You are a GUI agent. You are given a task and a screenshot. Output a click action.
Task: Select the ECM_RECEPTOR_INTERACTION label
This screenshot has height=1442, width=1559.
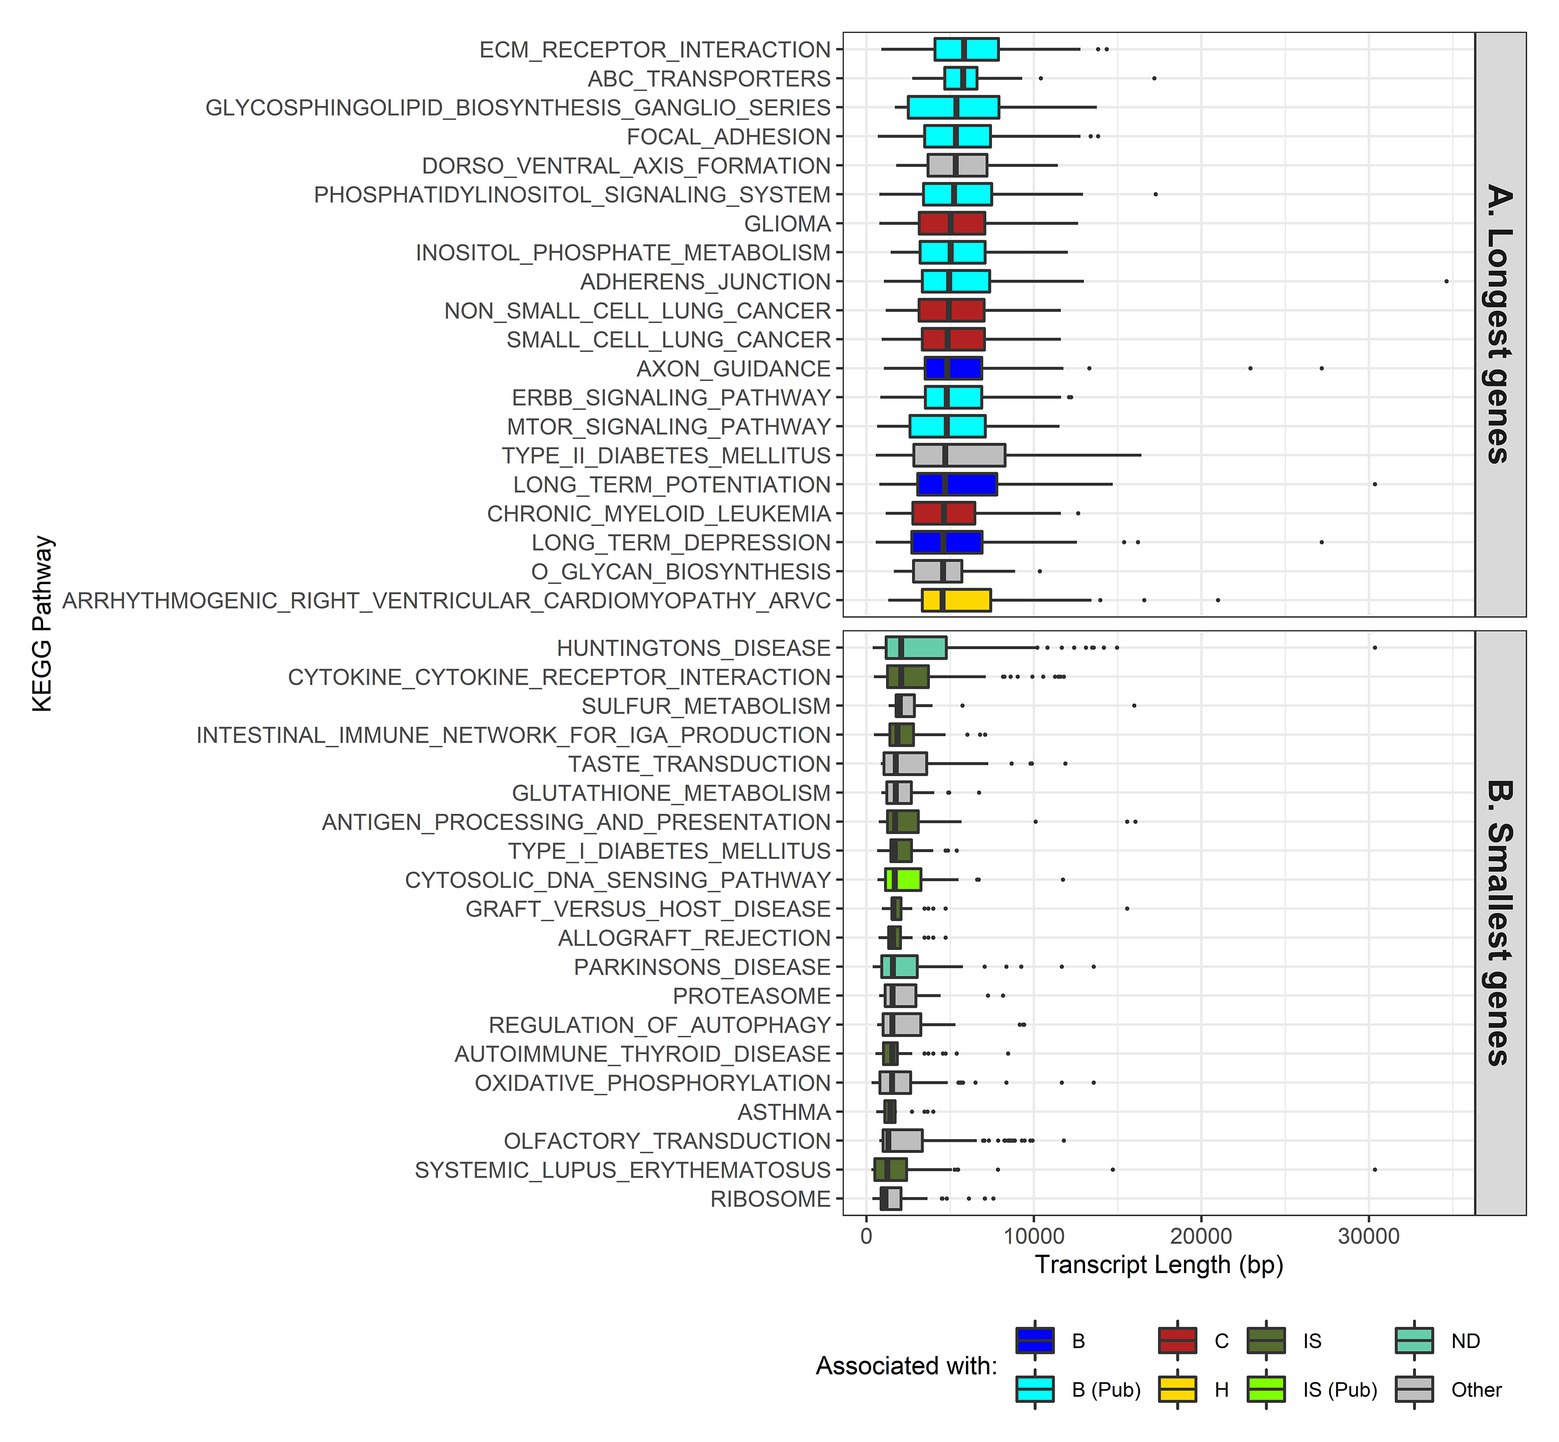click(x=655, y=50)
